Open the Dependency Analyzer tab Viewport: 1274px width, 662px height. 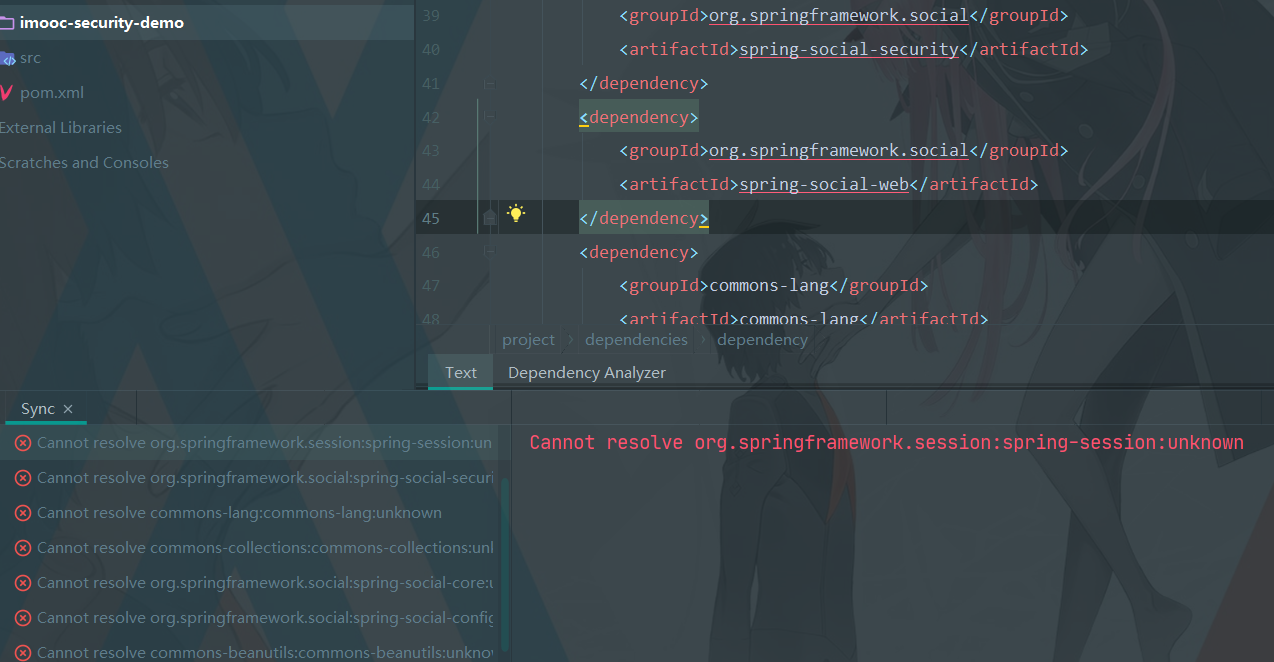[587, 373]
